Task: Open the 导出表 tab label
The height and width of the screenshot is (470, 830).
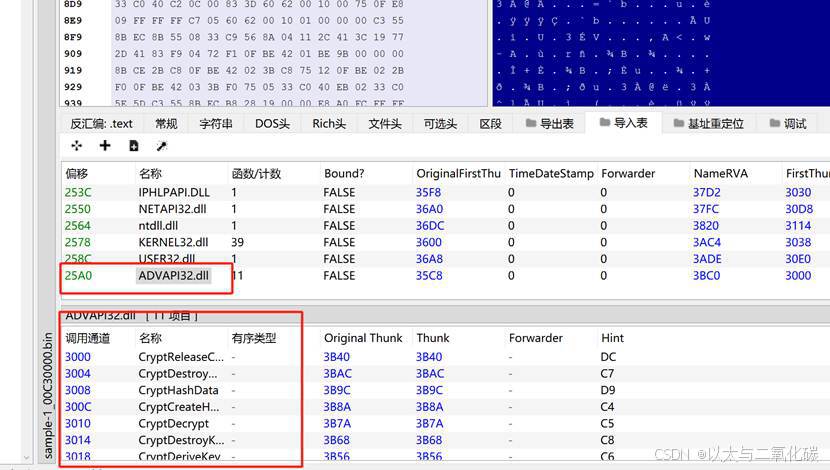Action: point(557,123)
